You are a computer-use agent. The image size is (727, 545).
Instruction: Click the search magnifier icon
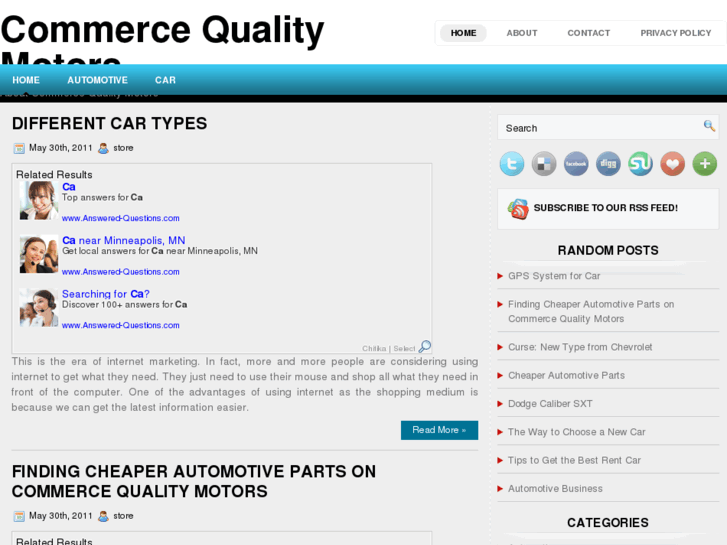(709, 125)
